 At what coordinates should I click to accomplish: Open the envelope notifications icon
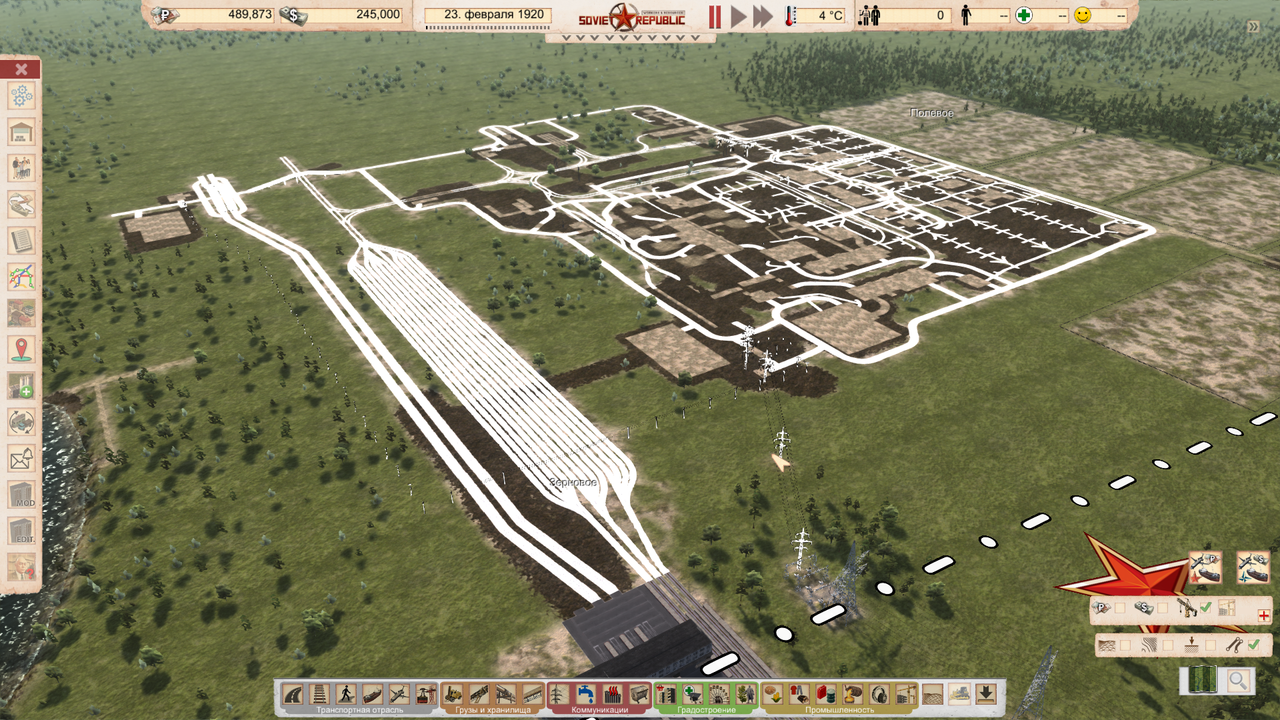pos(21,459)
